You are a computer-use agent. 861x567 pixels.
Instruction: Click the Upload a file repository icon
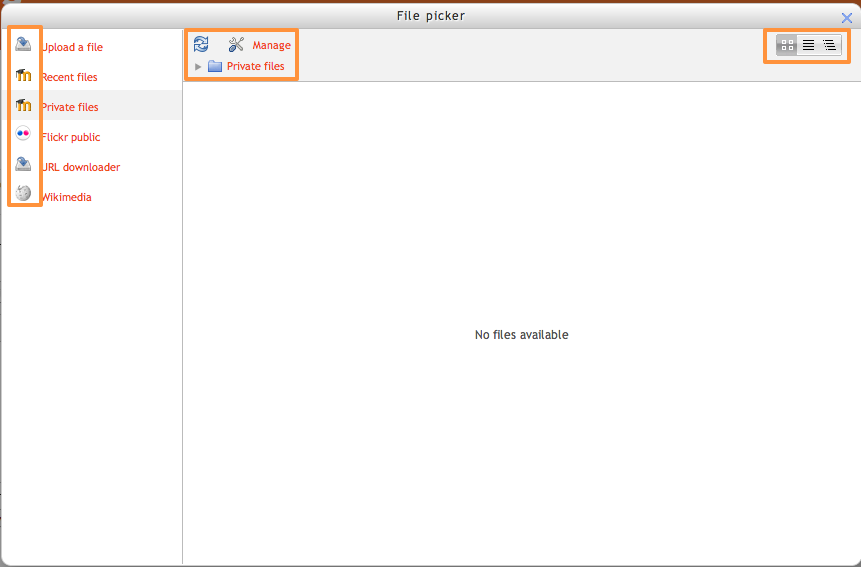point(23,44)
